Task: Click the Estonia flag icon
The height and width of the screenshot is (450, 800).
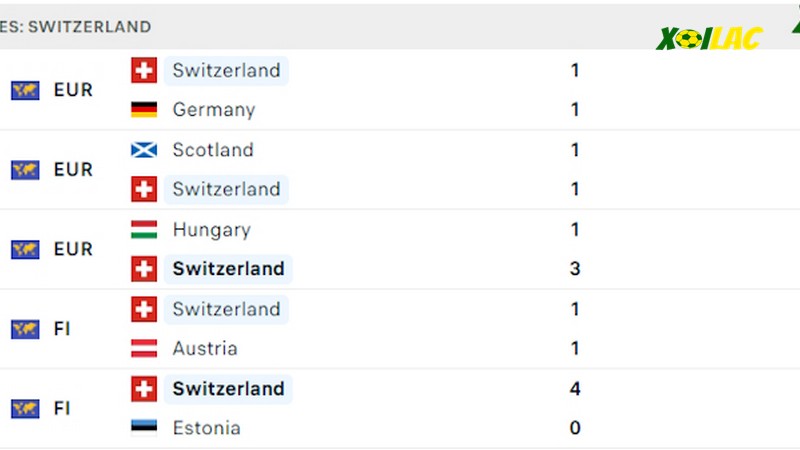Action: tap(144, 428)
